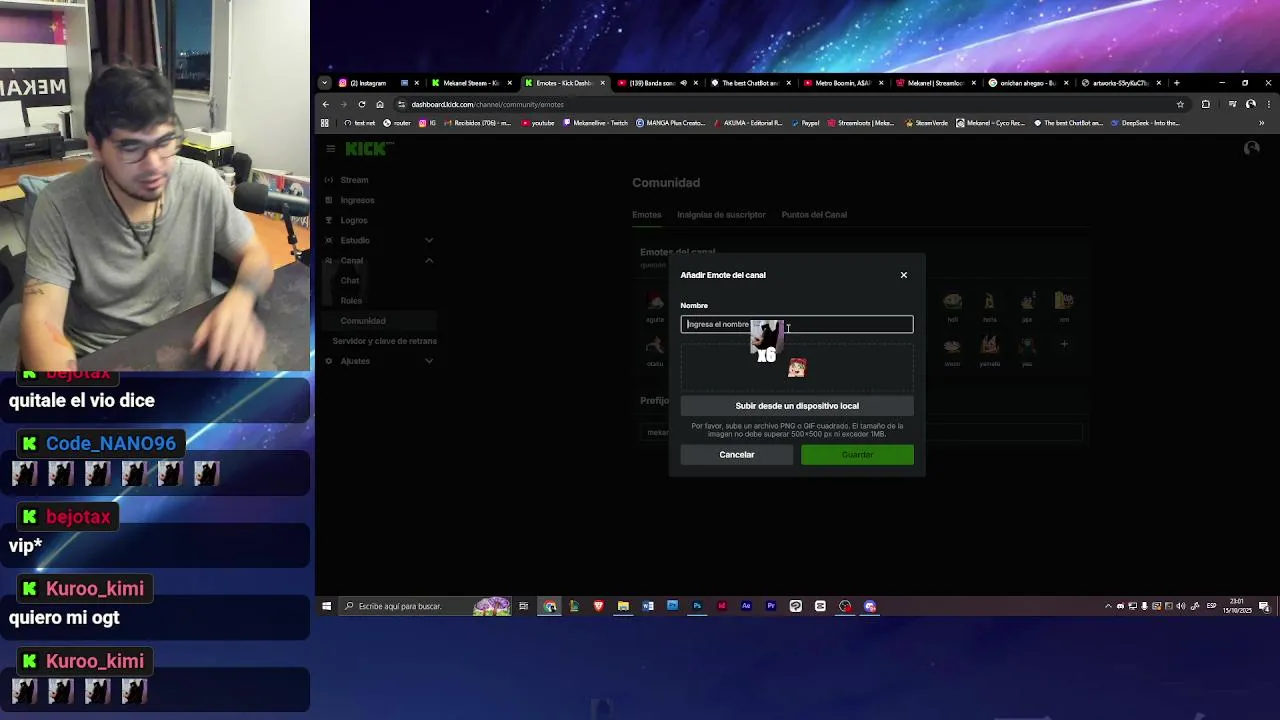Open the Paypal bookmark
This screenshot has width=1280, height=720.
coord(805,123)
